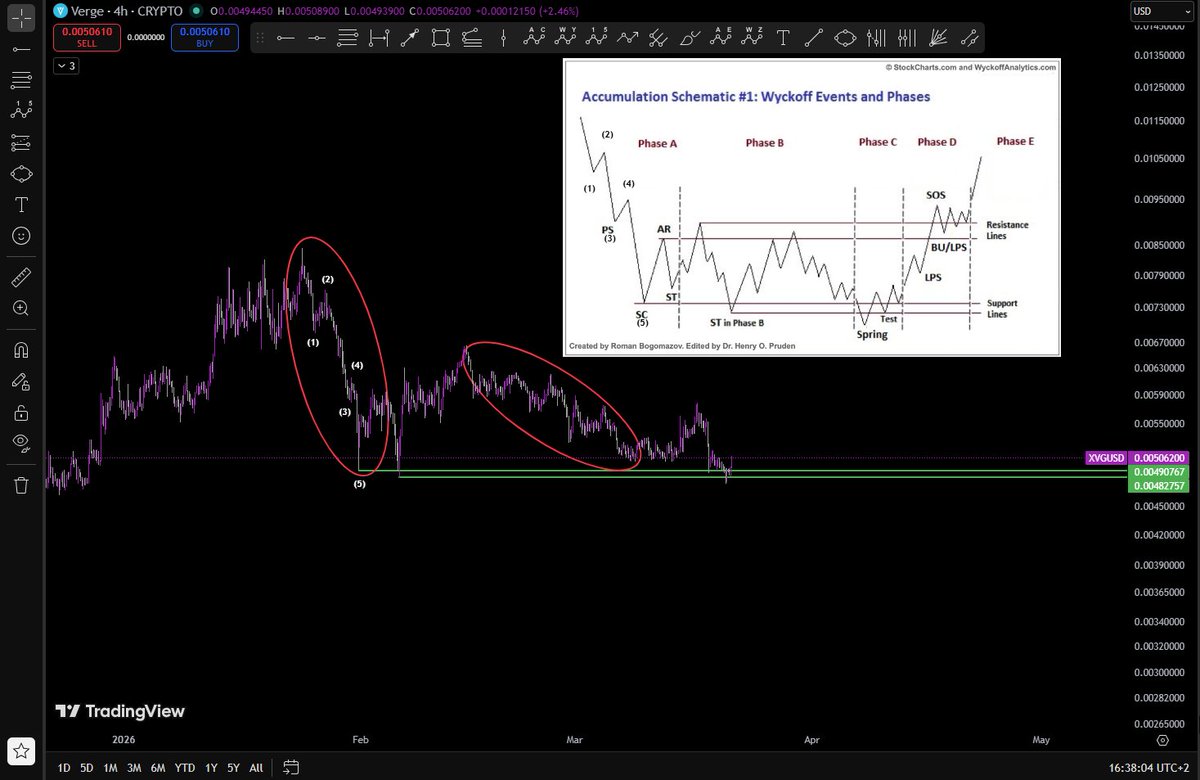Choose the W-Z Elliott triple combo tool
This screenshot has width=1200, height=780.
click(x=752, y=38)
